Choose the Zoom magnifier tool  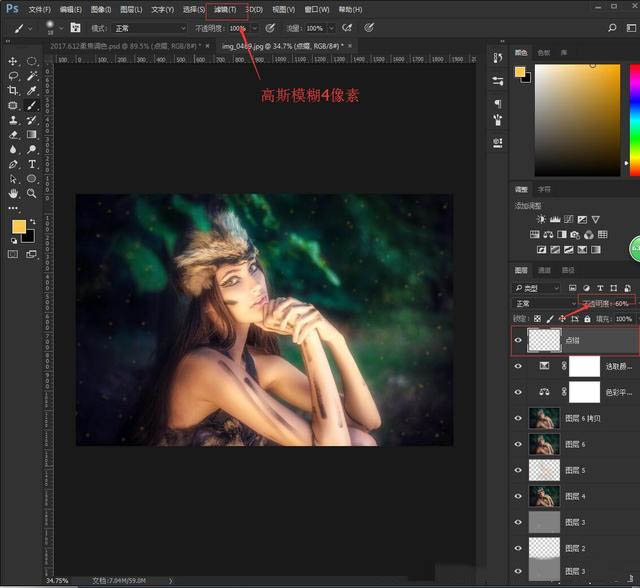pos(32,192)
